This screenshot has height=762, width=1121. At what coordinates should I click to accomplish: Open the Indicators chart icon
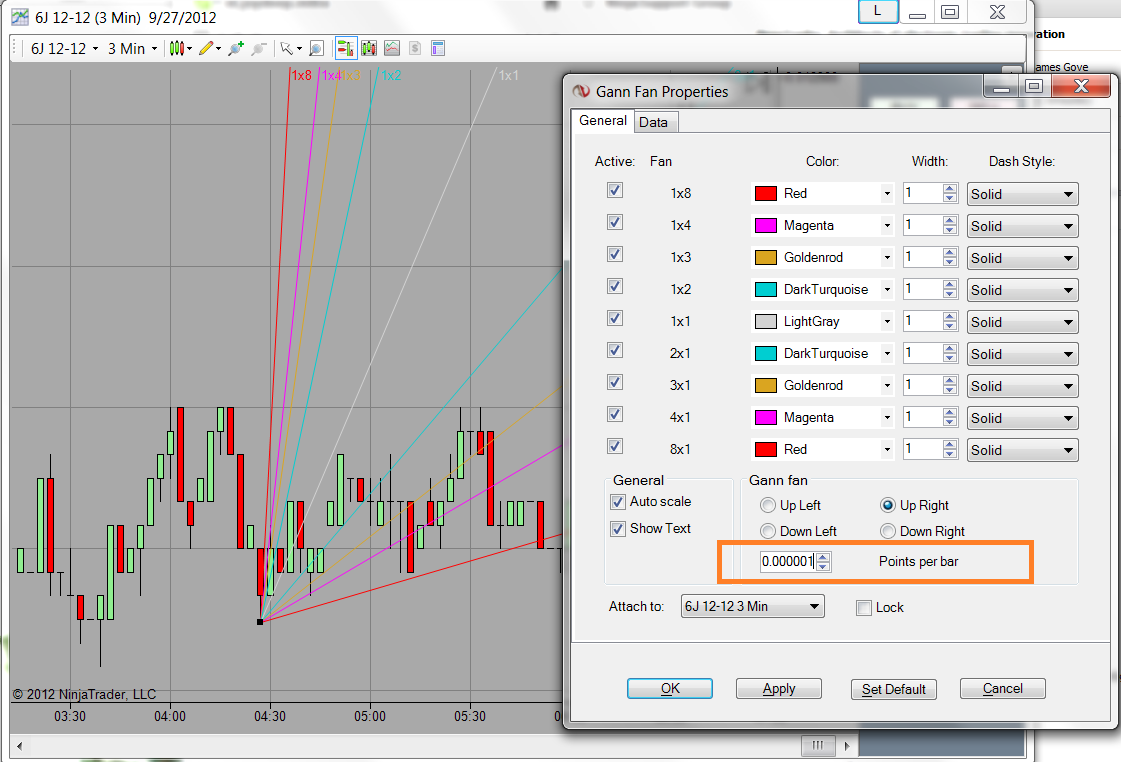tap(392, 49)
